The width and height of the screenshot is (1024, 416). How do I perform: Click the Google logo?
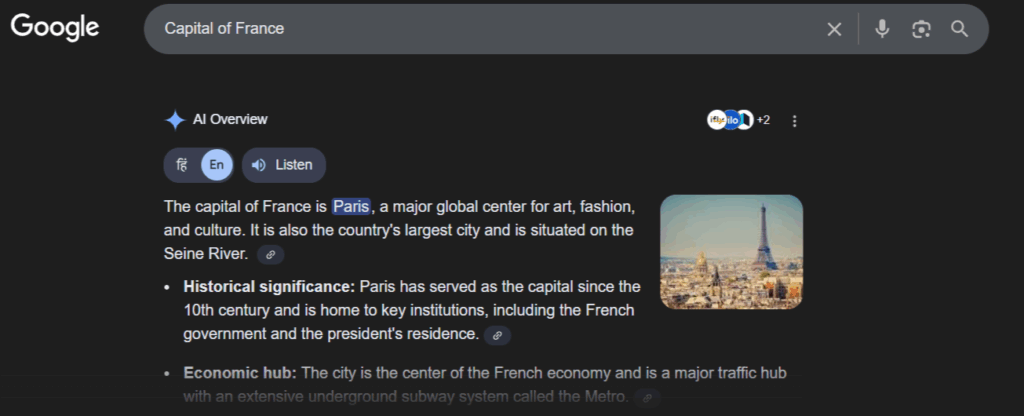pos(55,28)
